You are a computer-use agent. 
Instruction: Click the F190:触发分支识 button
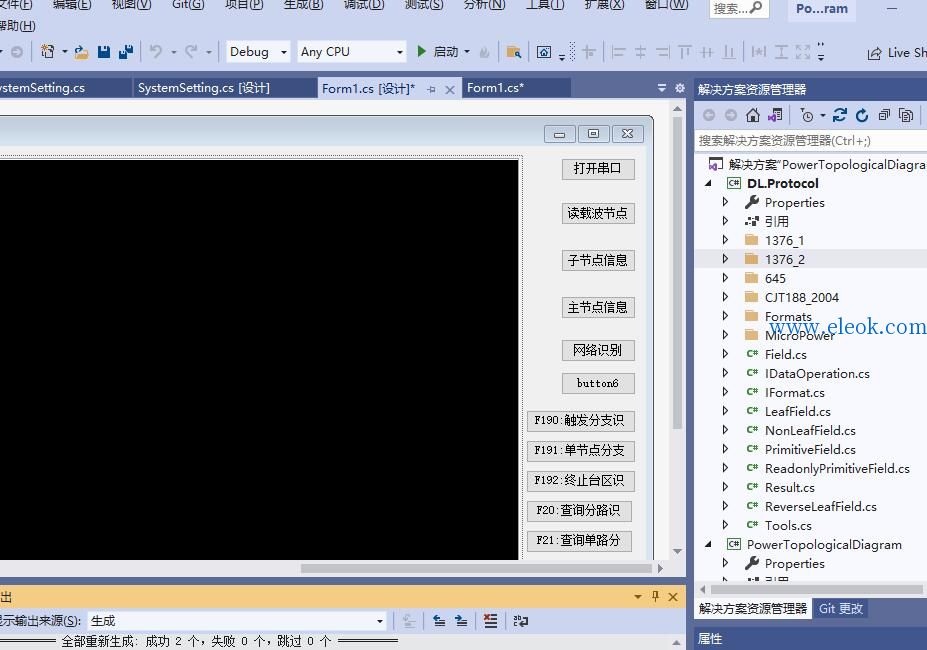(x=580, y=421)
